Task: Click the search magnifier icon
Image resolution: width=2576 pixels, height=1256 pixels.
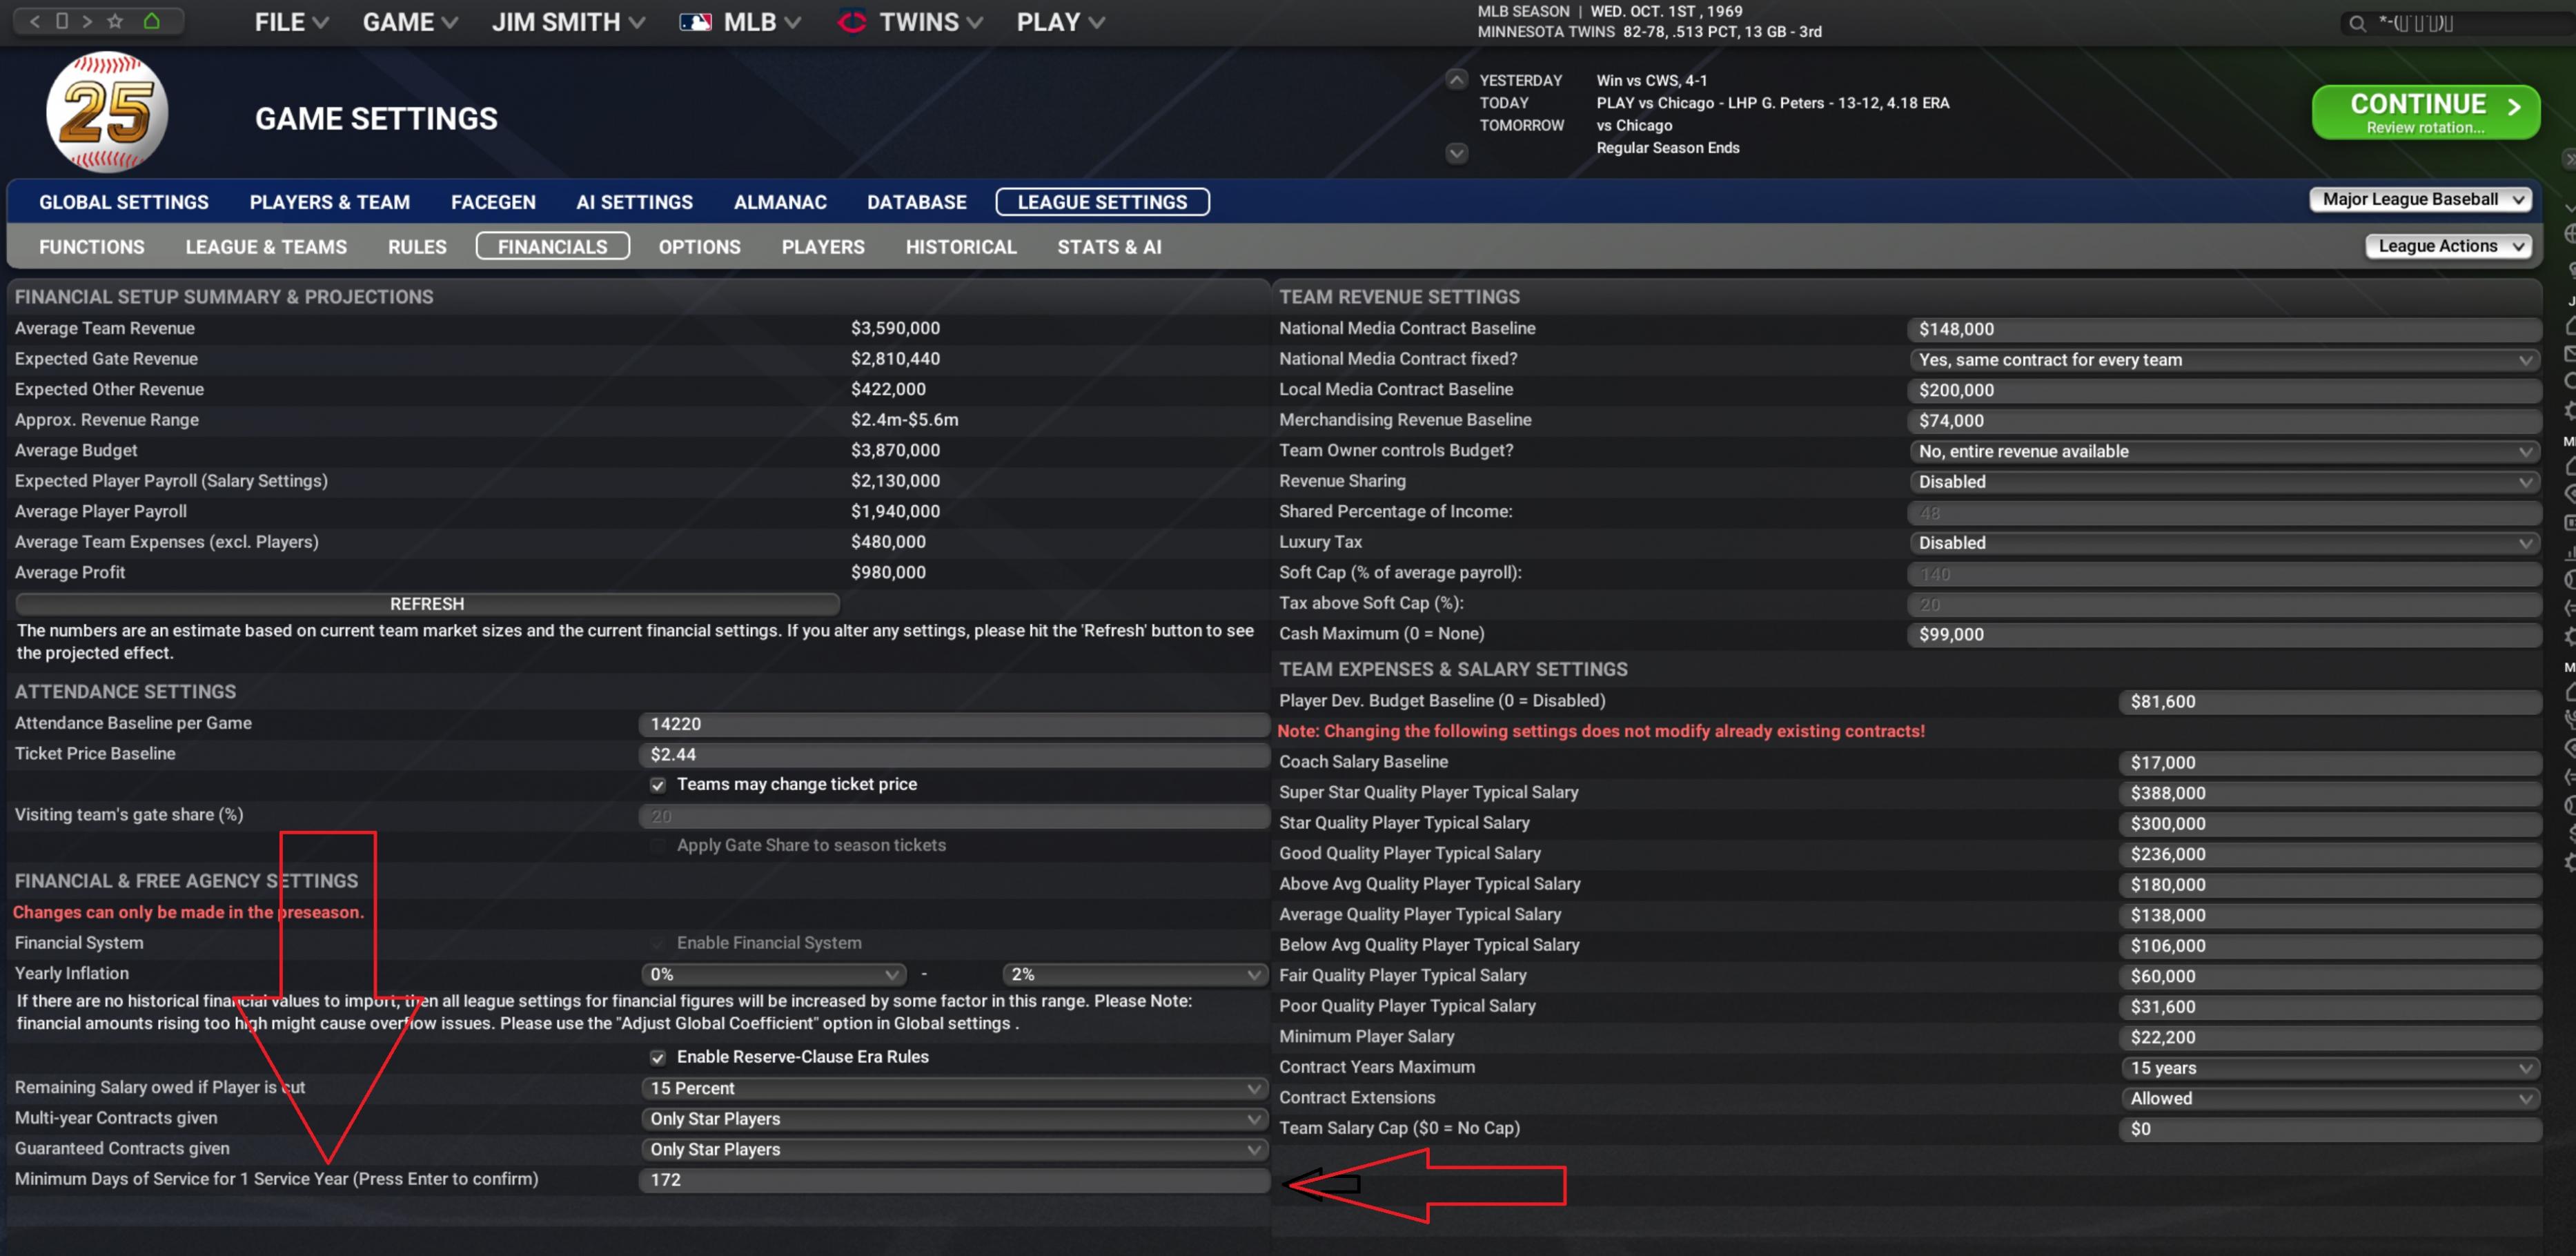Action: point(2357,23)
